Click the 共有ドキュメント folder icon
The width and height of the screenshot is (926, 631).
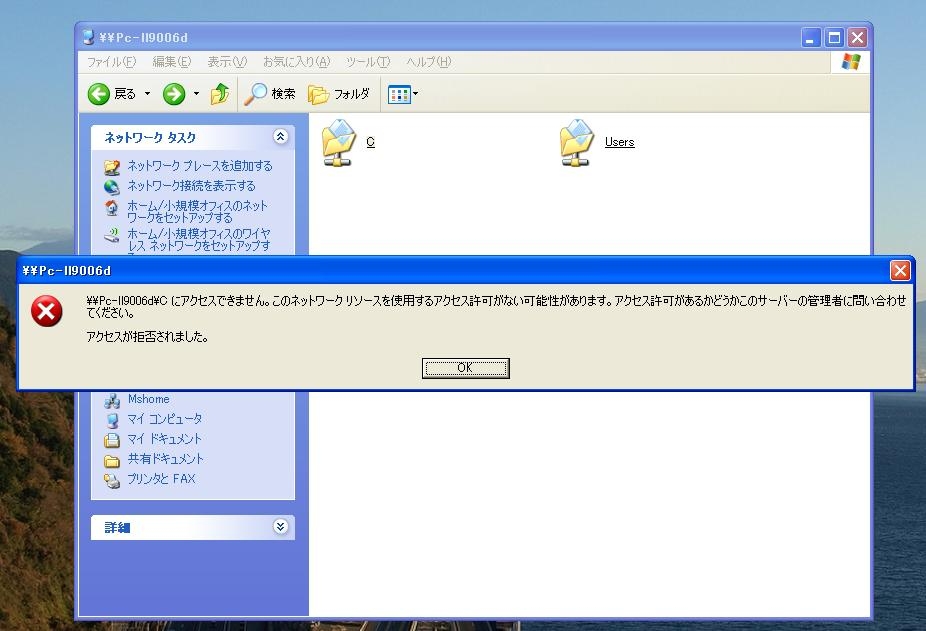tap(112, 461)
